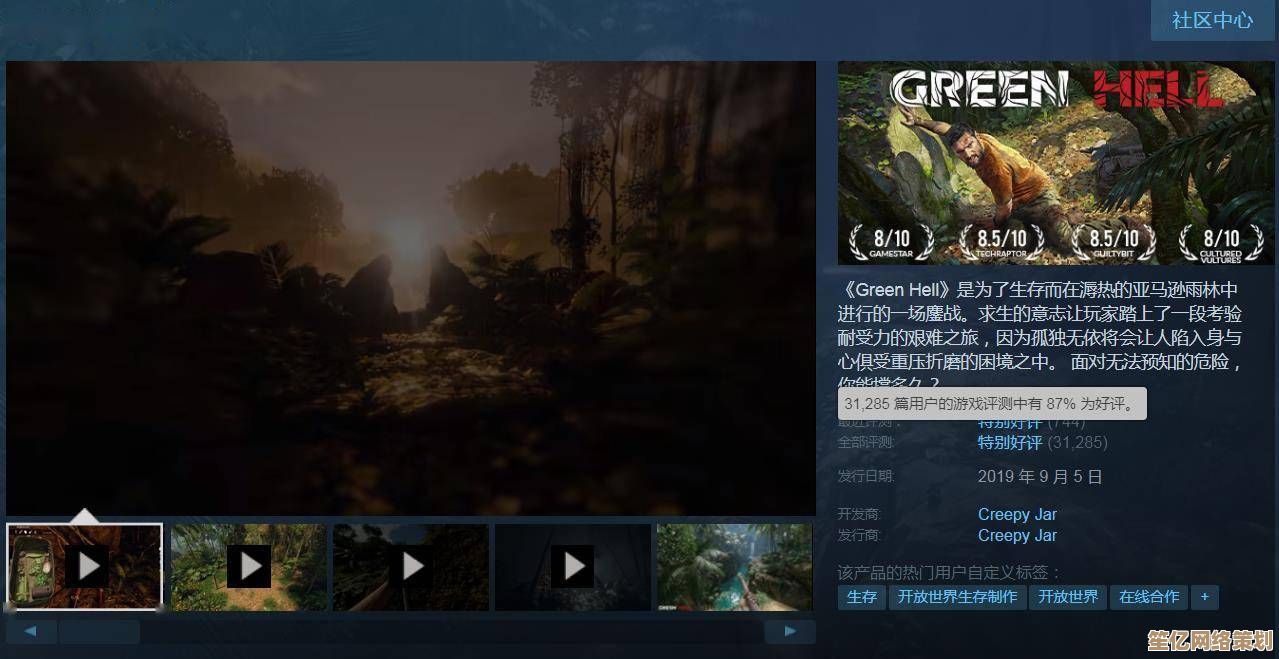Click the main video preview area
Image resolution: width=1279 pixels, height=659 pixels.
click(410, 288)
